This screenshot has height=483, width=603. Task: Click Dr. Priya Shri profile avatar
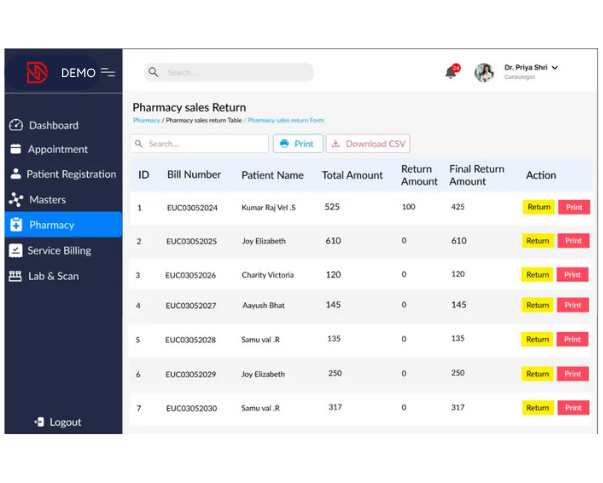point(484,72)
